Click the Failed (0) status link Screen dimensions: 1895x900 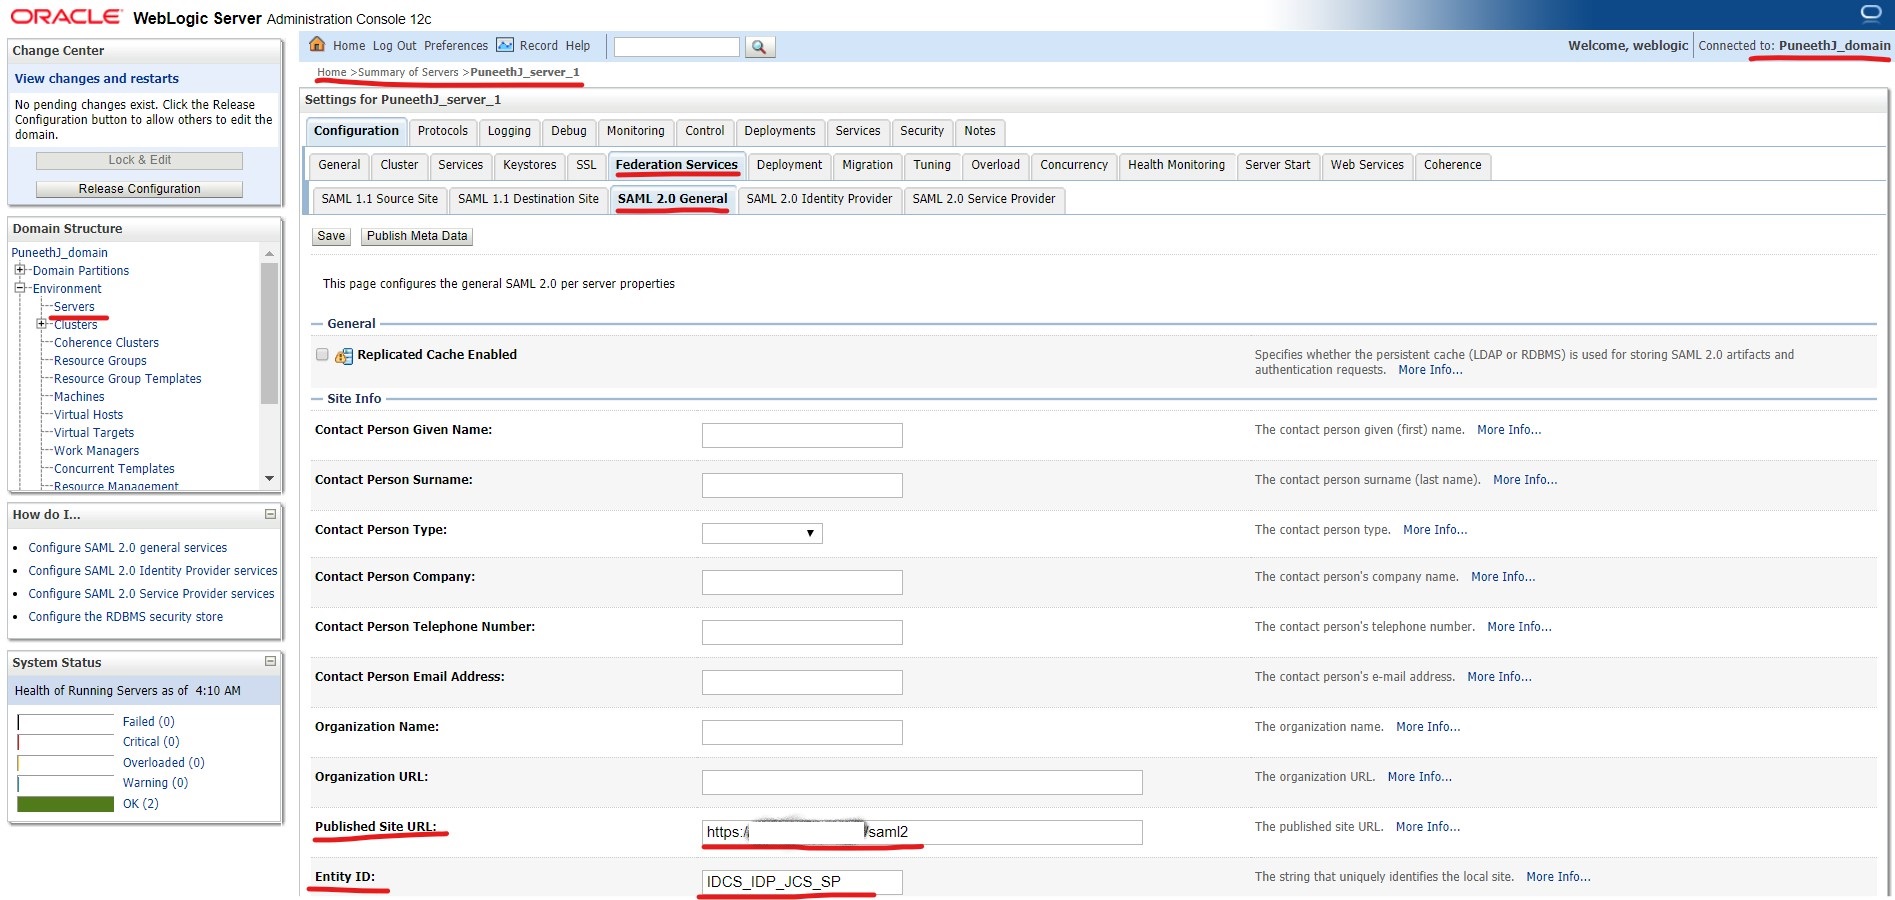click(149, 722)
